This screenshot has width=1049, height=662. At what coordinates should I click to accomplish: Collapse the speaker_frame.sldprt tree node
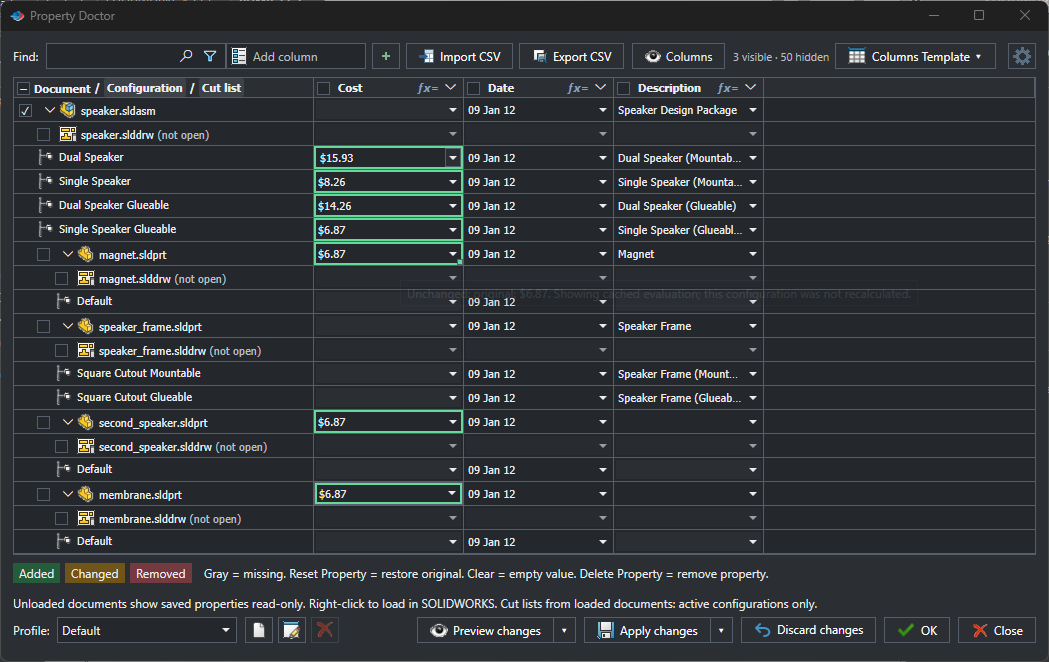click(x=68, y=326)
